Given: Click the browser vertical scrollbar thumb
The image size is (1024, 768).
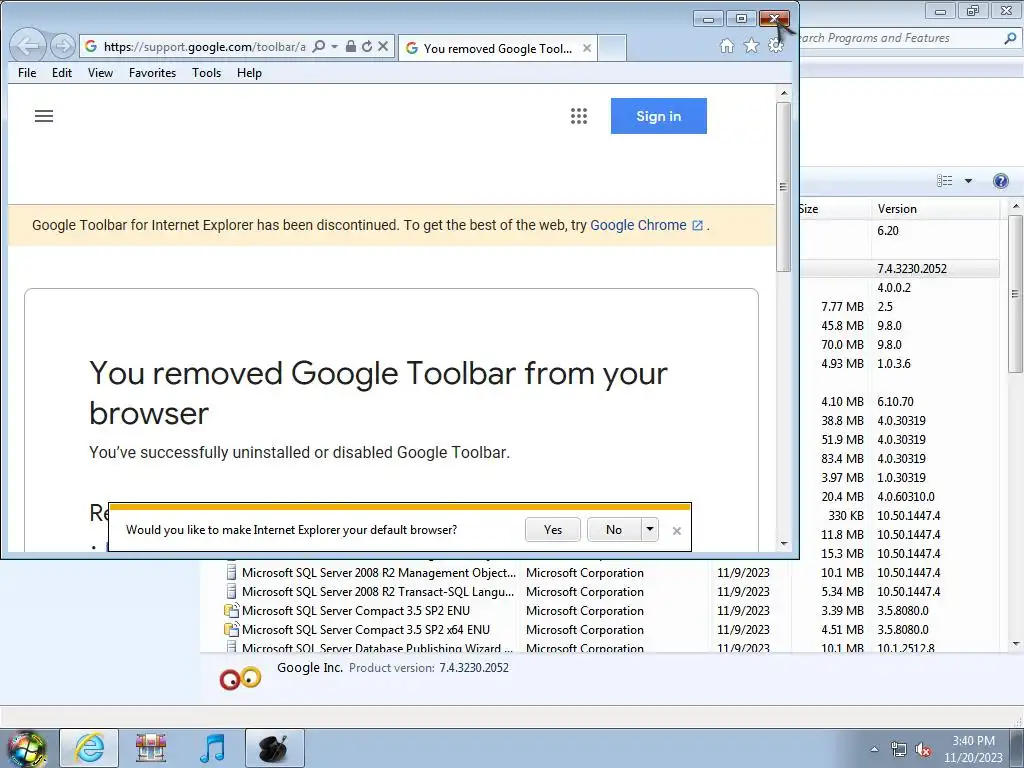Looking at the screenshot, I should (x=784, y=187).
